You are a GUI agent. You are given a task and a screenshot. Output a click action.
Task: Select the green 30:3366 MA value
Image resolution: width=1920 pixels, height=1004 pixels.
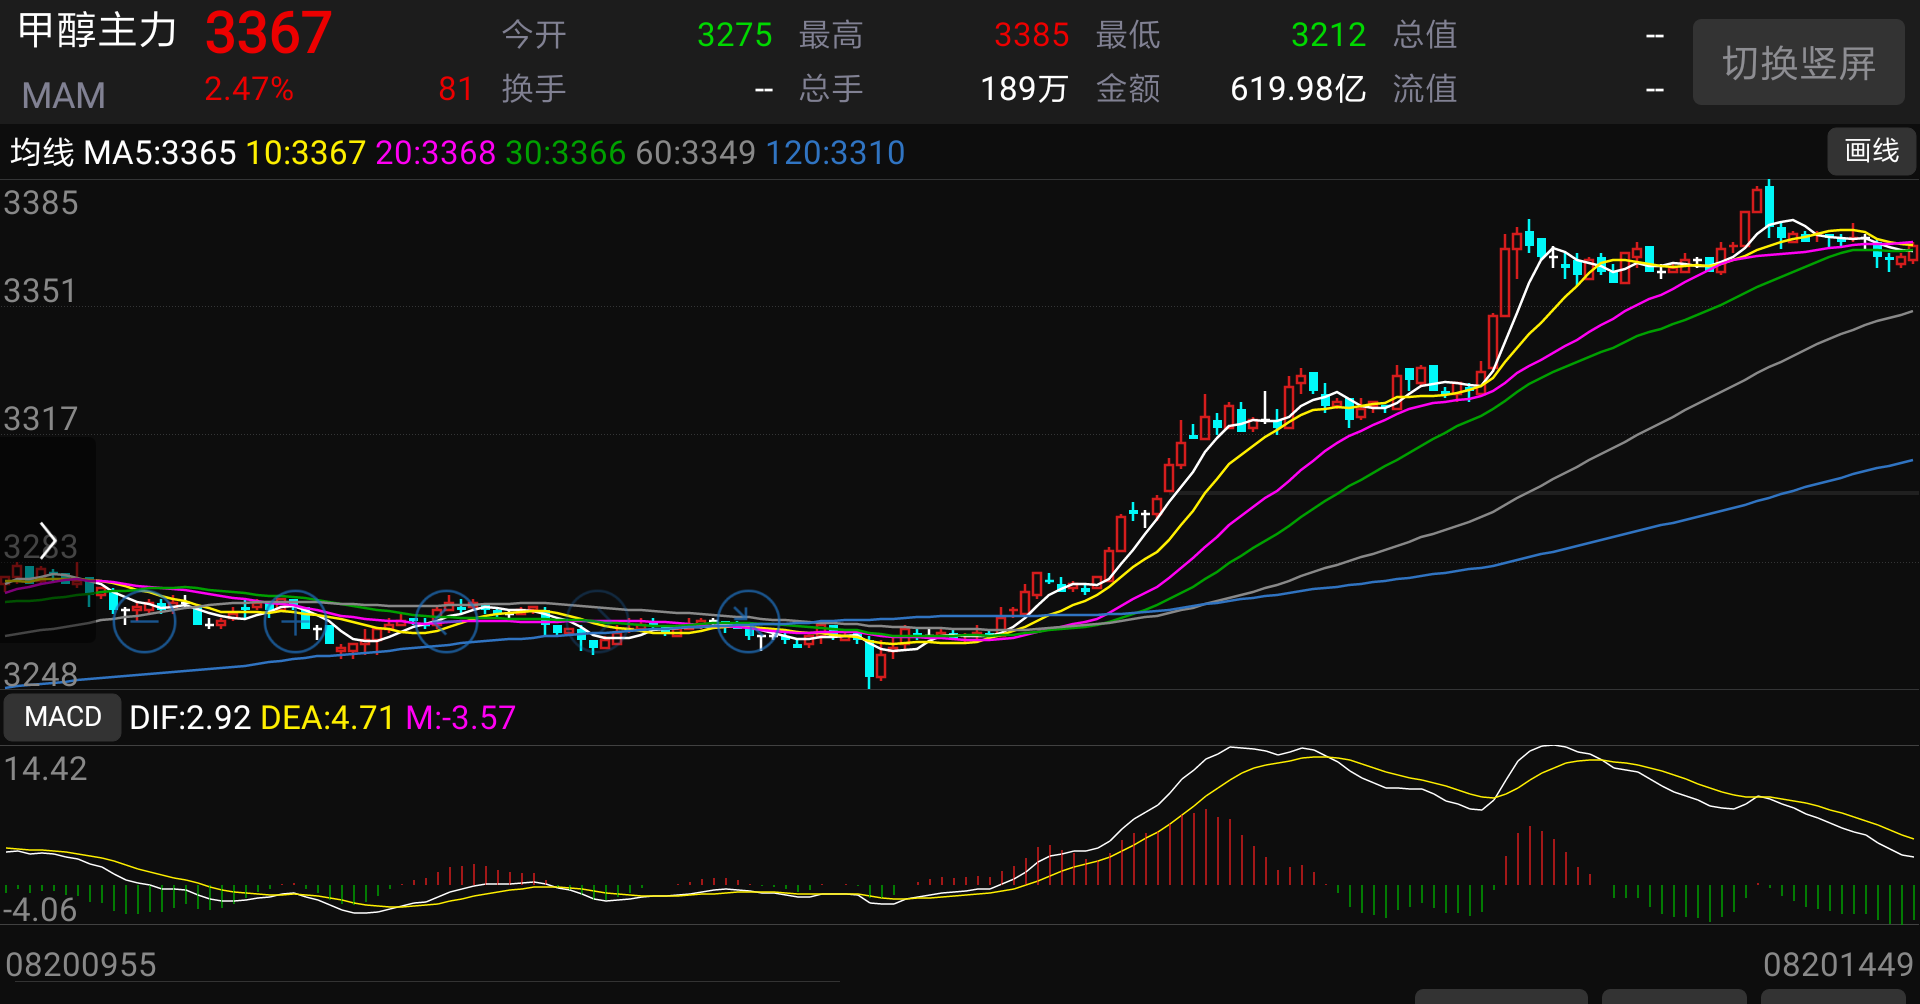tap(566, 153)
